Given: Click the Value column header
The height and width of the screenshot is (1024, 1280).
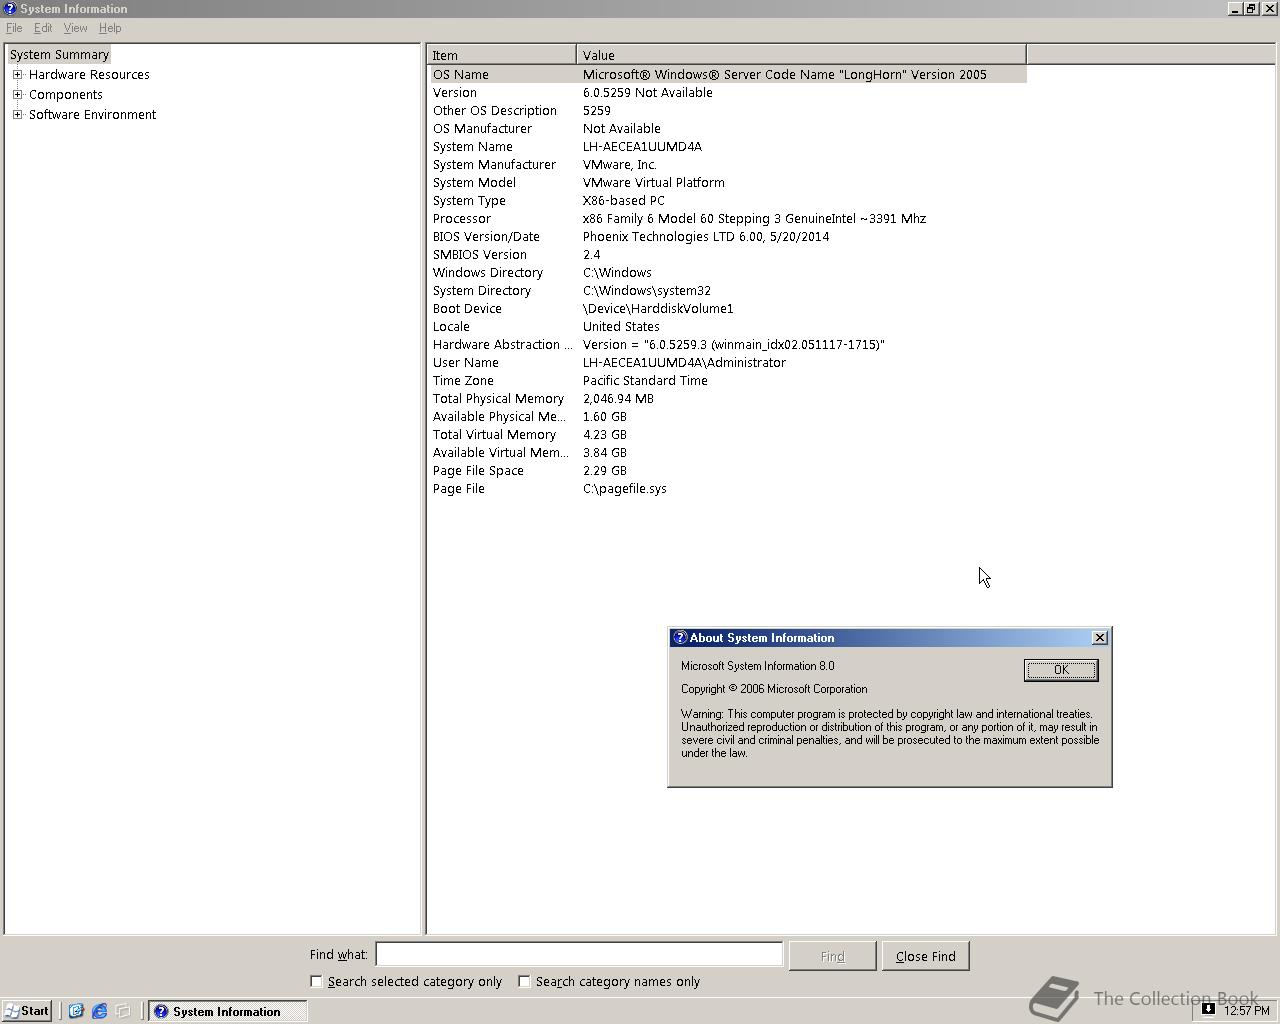Looking at the screenshot, I should click(801, 55).
